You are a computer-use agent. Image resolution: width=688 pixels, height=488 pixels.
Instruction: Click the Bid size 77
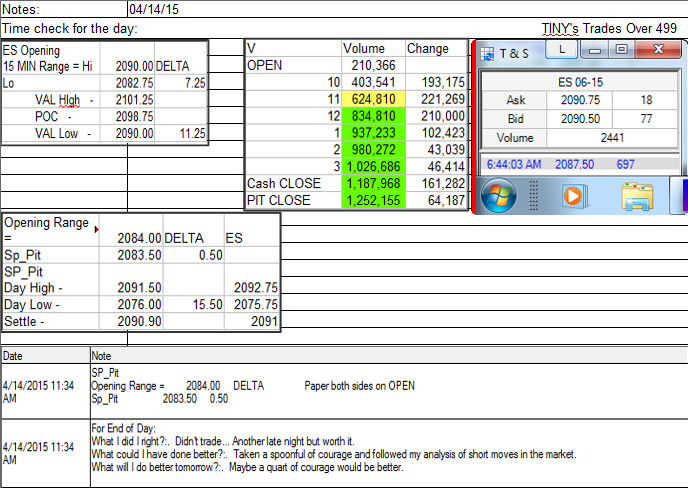point(646,119)
